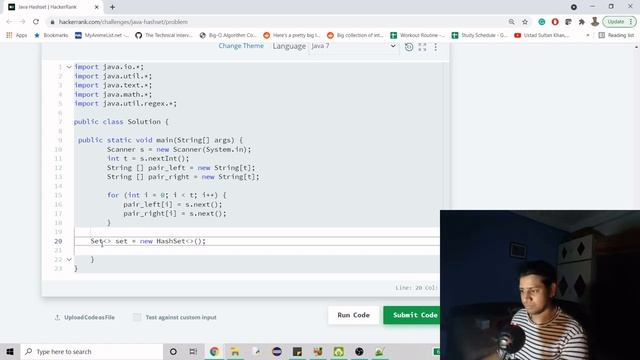Viewport: 640px width, 360px height.
Task: Reload the HackerRank page
Action: coord(36,22)
